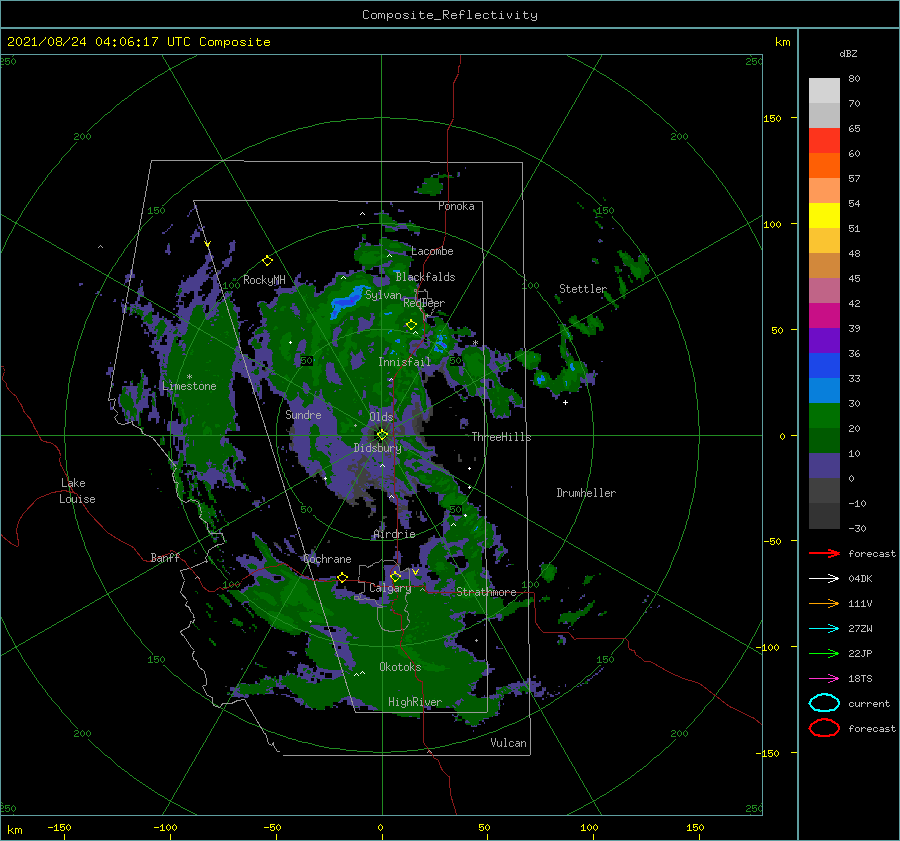Image resolution: width=900 pixels, height=841 pixels.
Task: Click the Olds city label
Action: pos(381,417)
